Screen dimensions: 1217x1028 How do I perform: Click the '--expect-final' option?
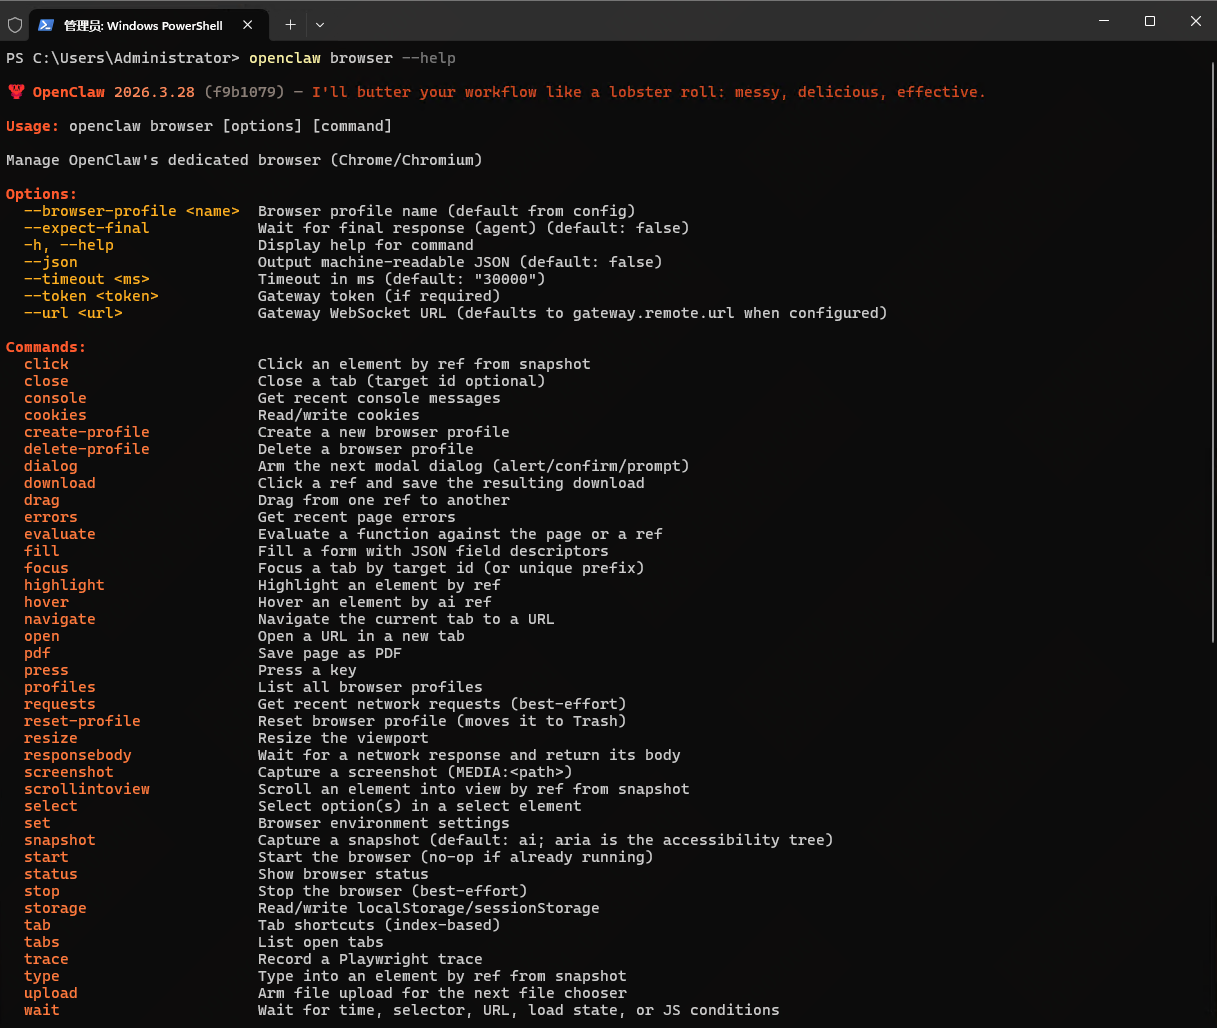[87, 228]
